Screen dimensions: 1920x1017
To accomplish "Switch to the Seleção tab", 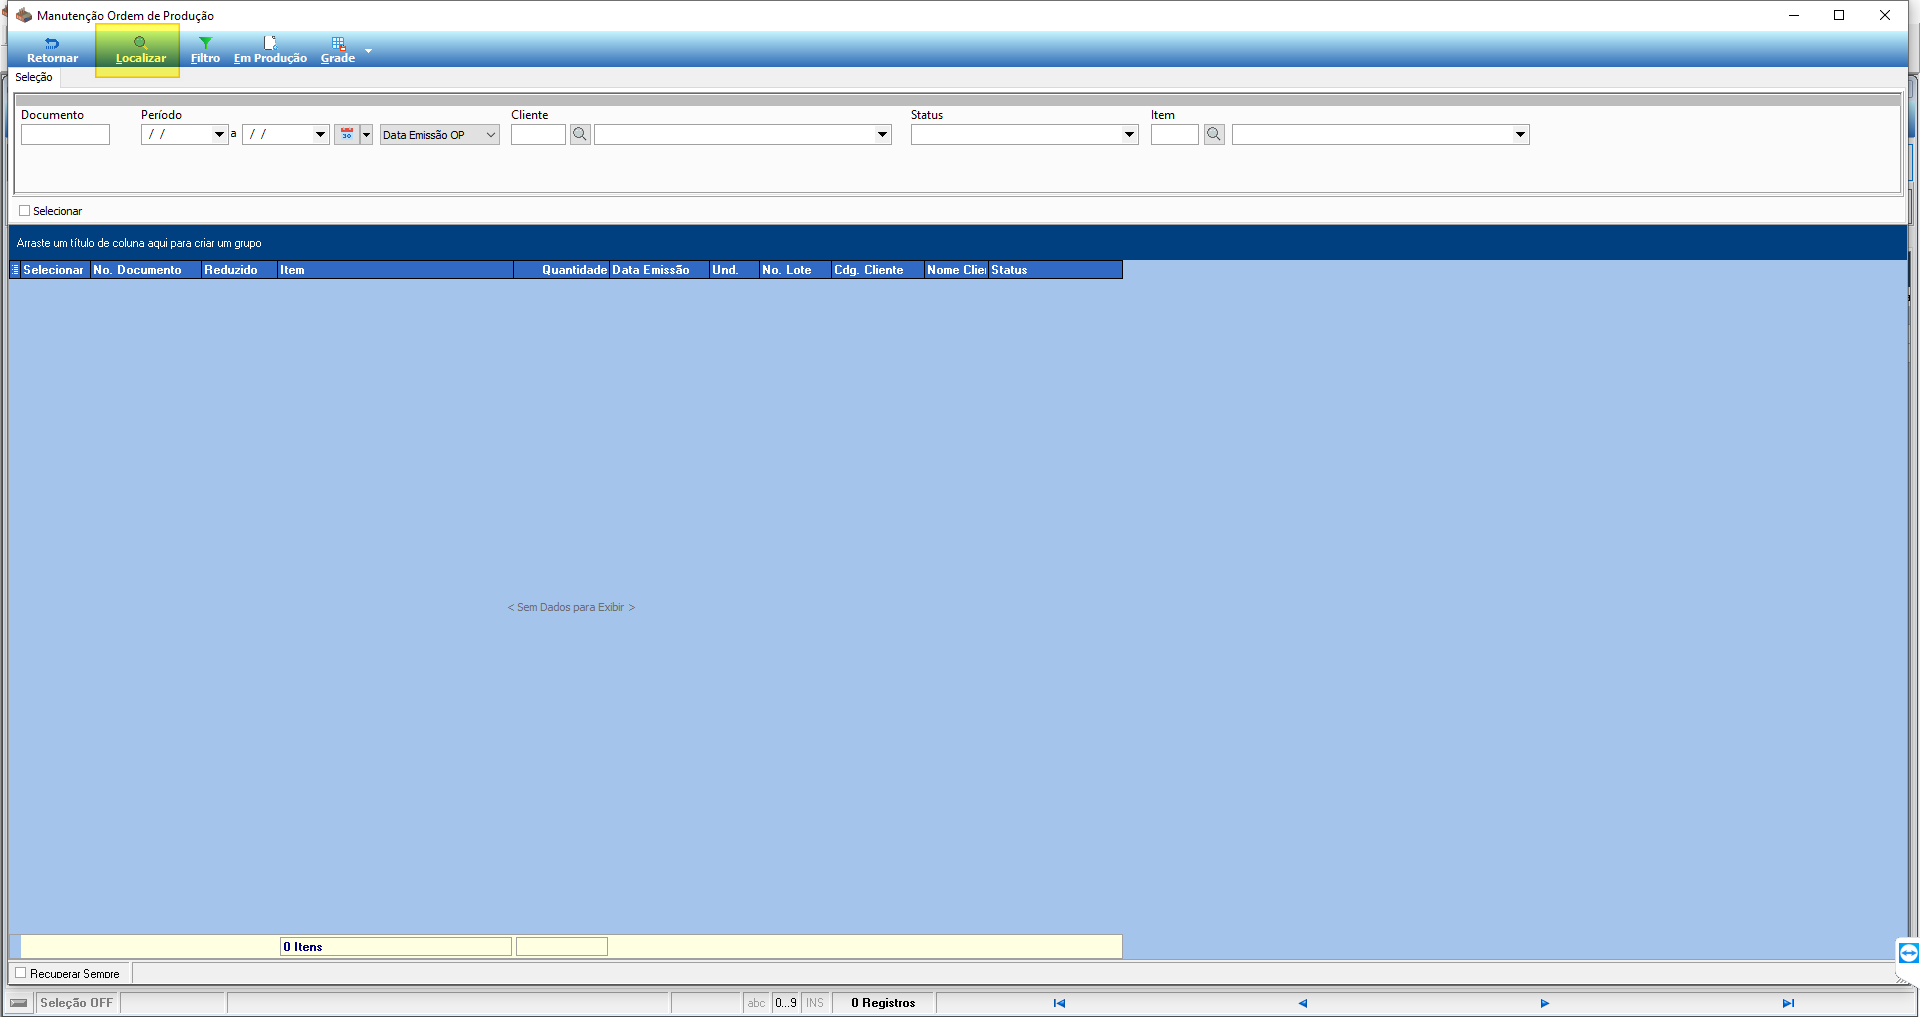I will tap(34, 77).
